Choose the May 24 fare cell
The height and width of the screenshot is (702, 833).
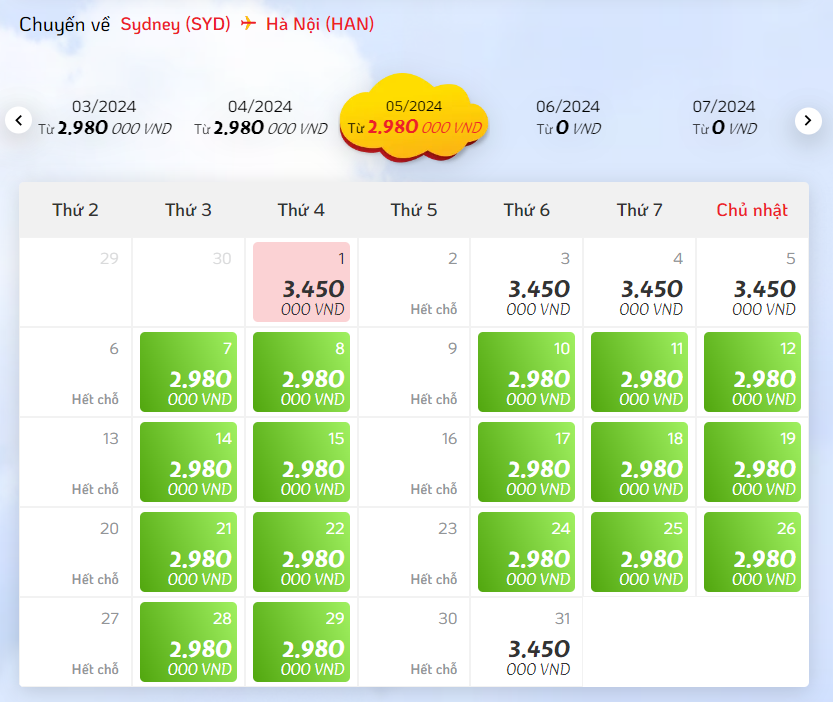pos(526,552)
